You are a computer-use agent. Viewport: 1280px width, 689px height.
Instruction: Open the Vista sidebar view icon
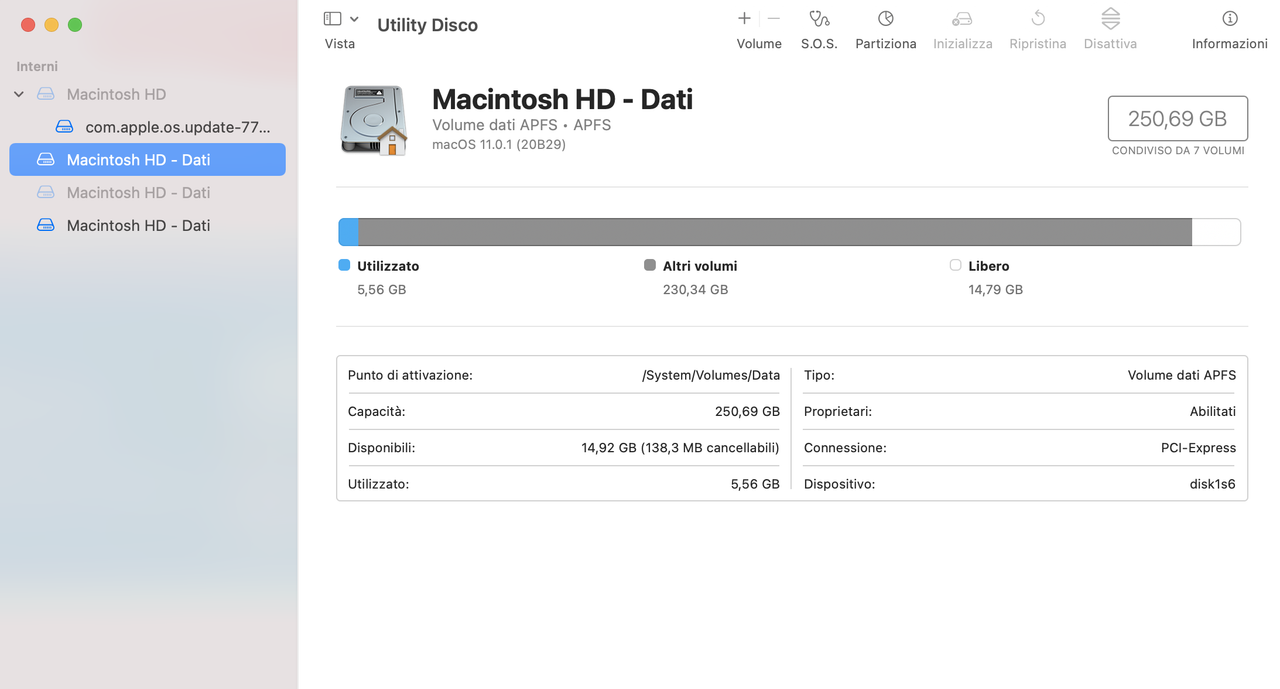[333, 19]
